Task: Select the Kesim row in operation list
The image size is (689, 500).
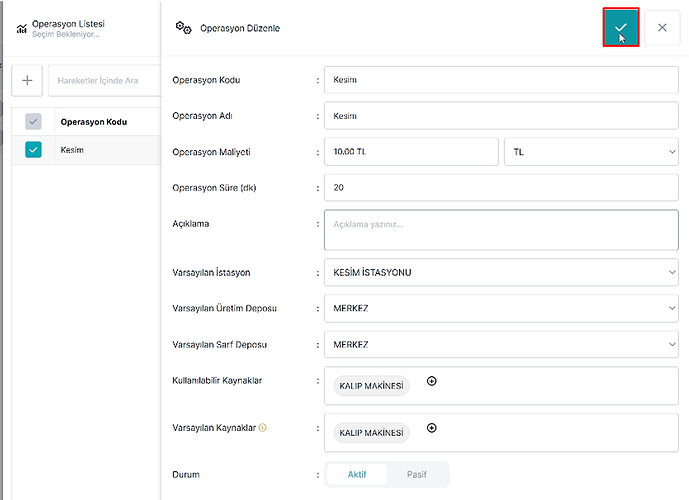Action: click(x=87, y=150)
